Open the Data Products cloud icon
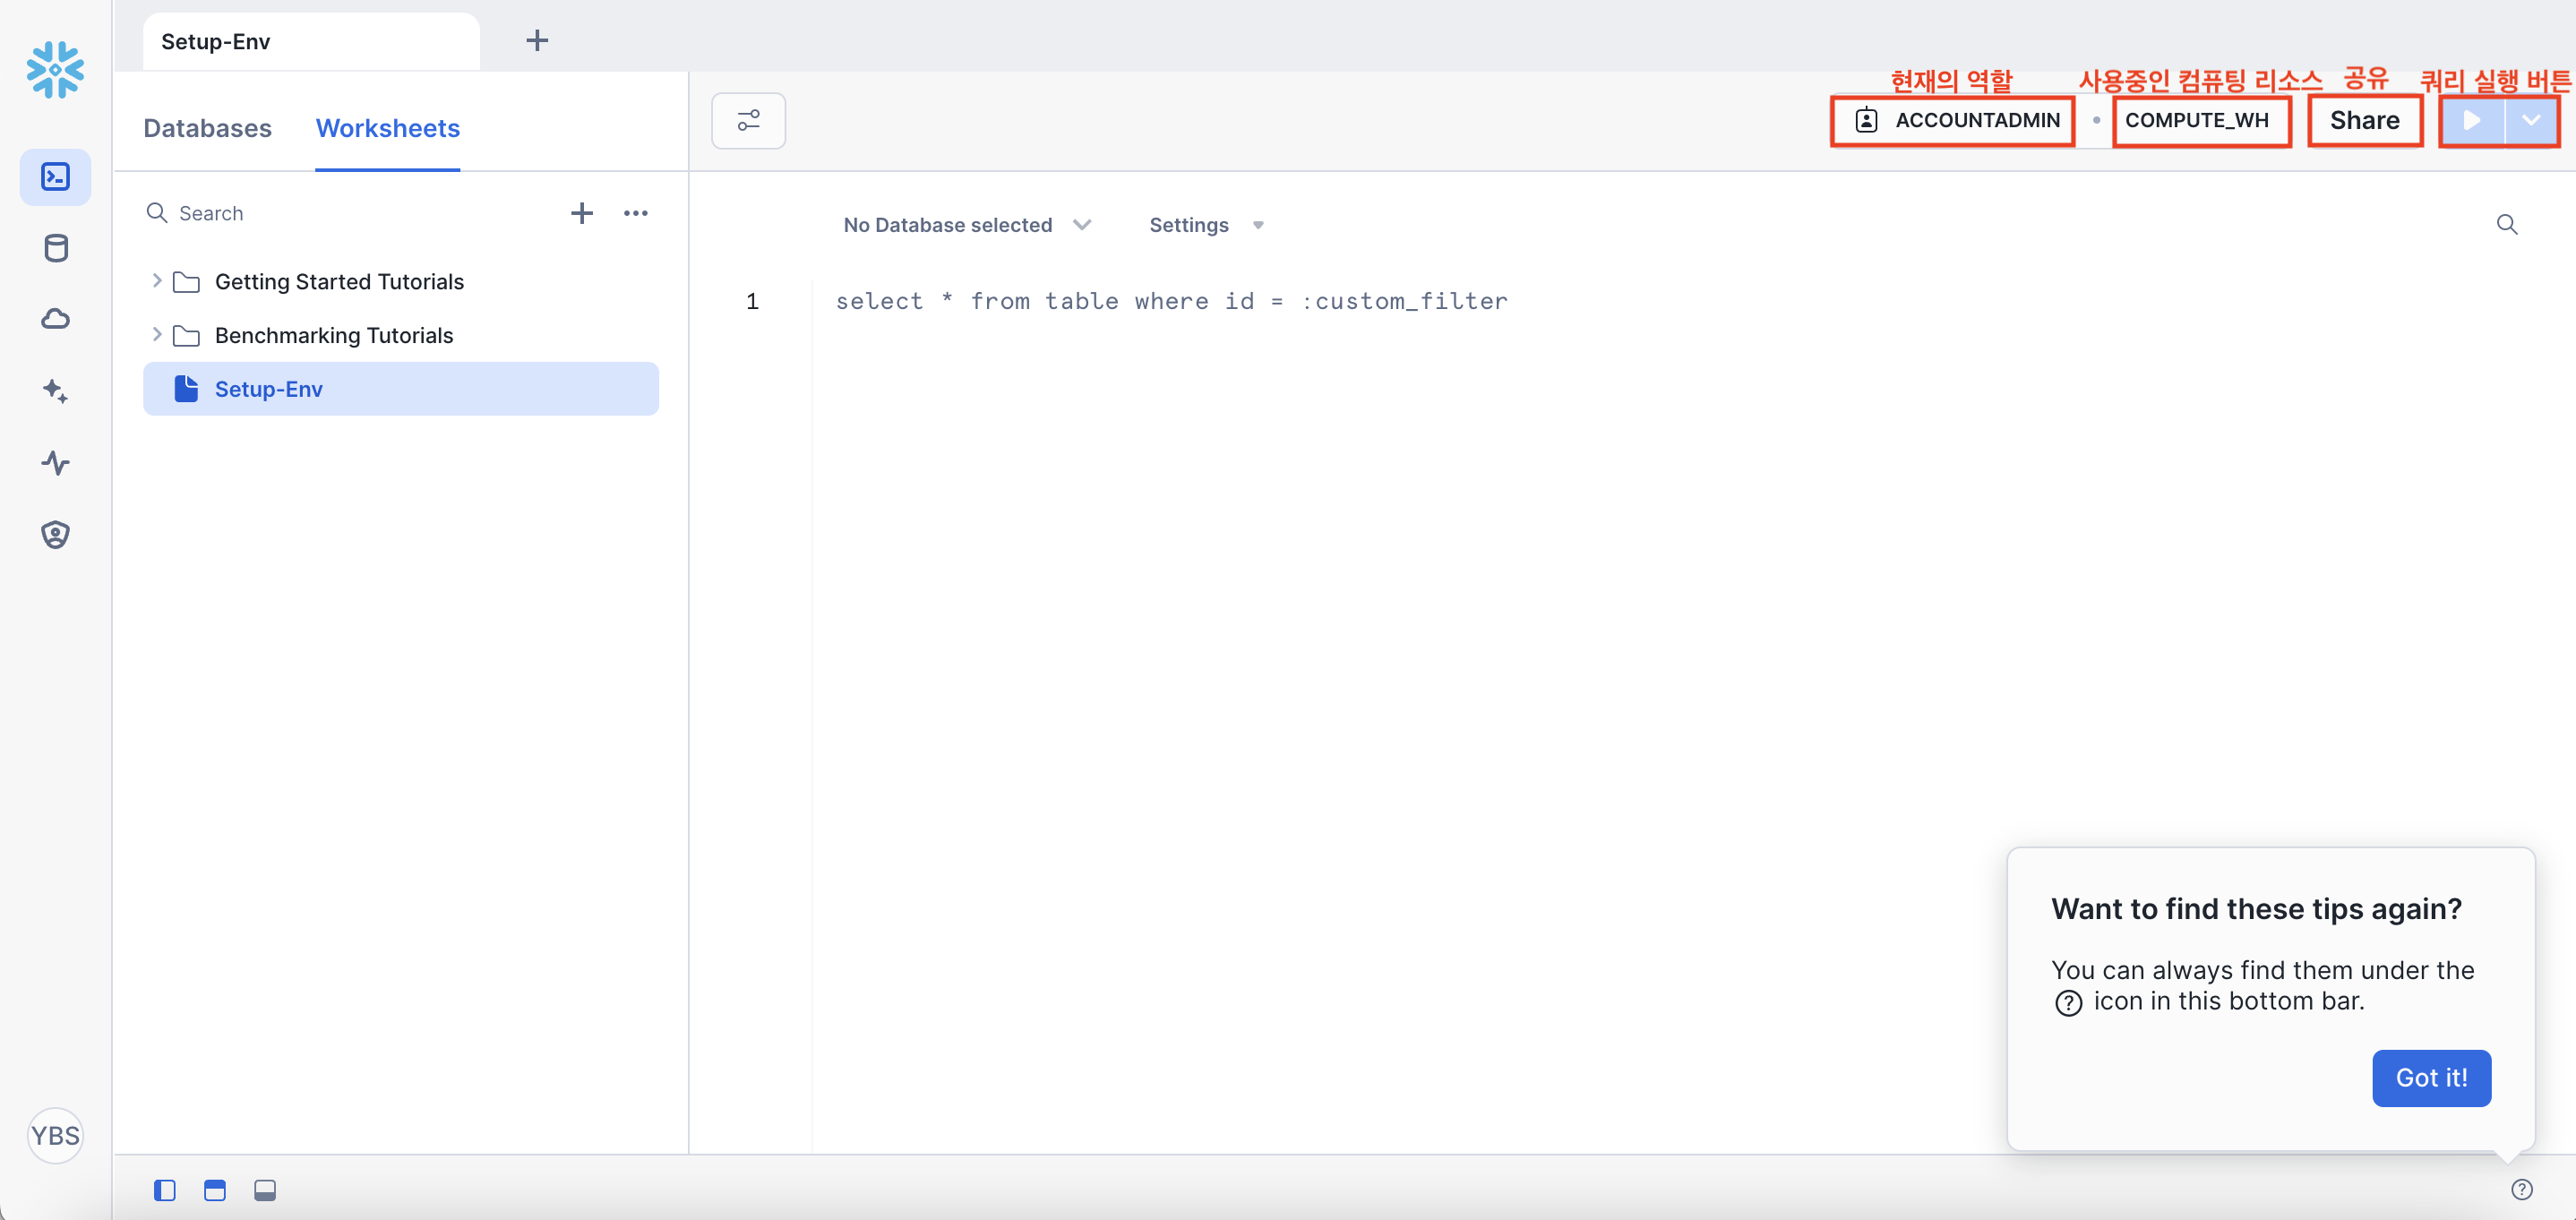This screenshot has width=2576, height=1220. 56,319
